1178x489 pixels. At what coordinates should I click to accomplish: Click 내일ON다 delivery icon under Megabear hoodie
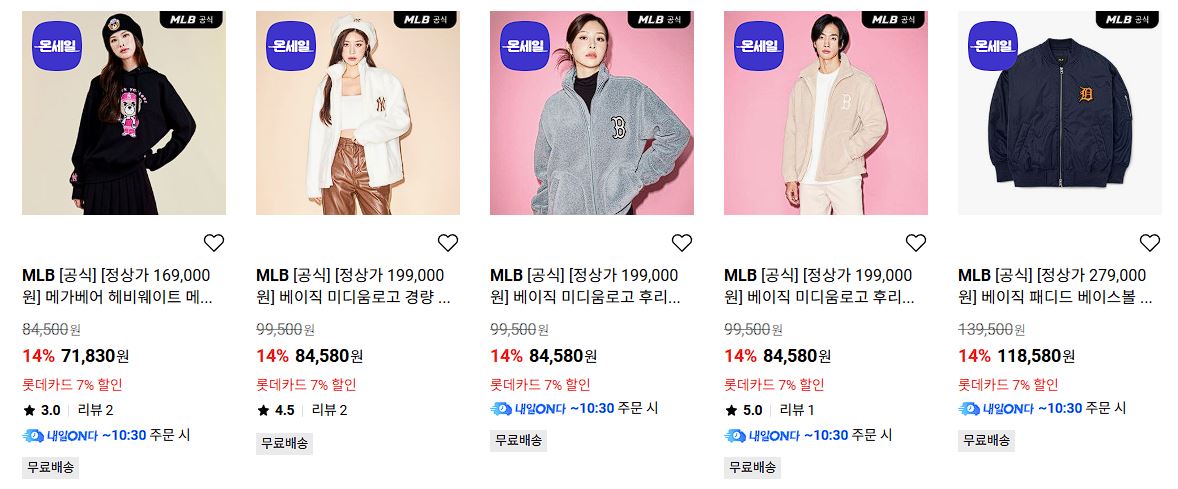point(61,435)
